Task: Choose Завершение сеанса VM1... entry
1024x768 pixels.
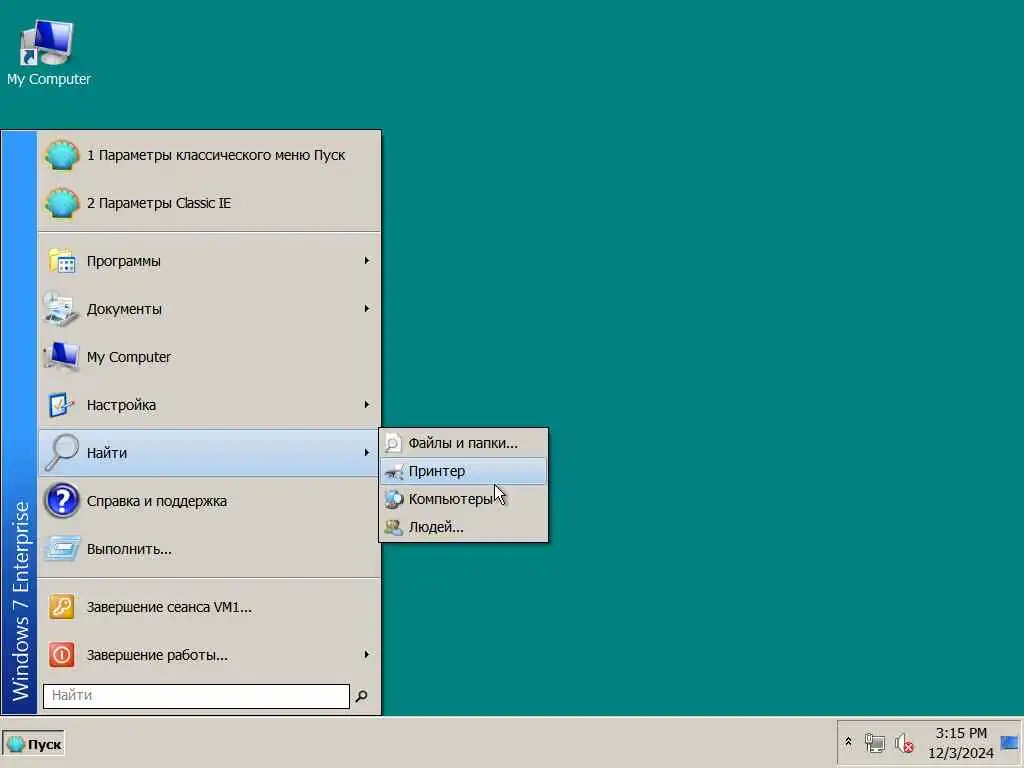Action: [x=210, y=607]
